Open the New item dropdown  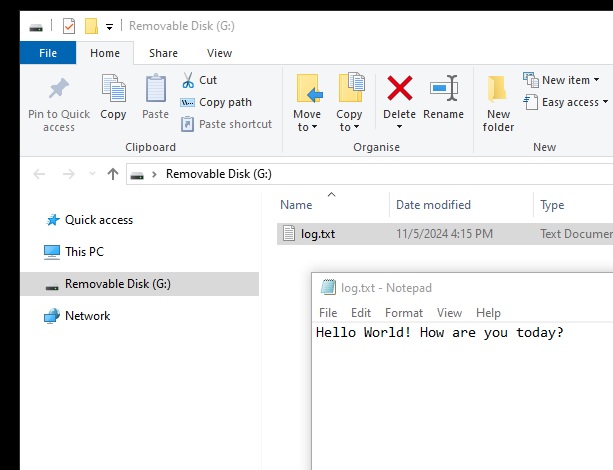click(x=560, y=80)
